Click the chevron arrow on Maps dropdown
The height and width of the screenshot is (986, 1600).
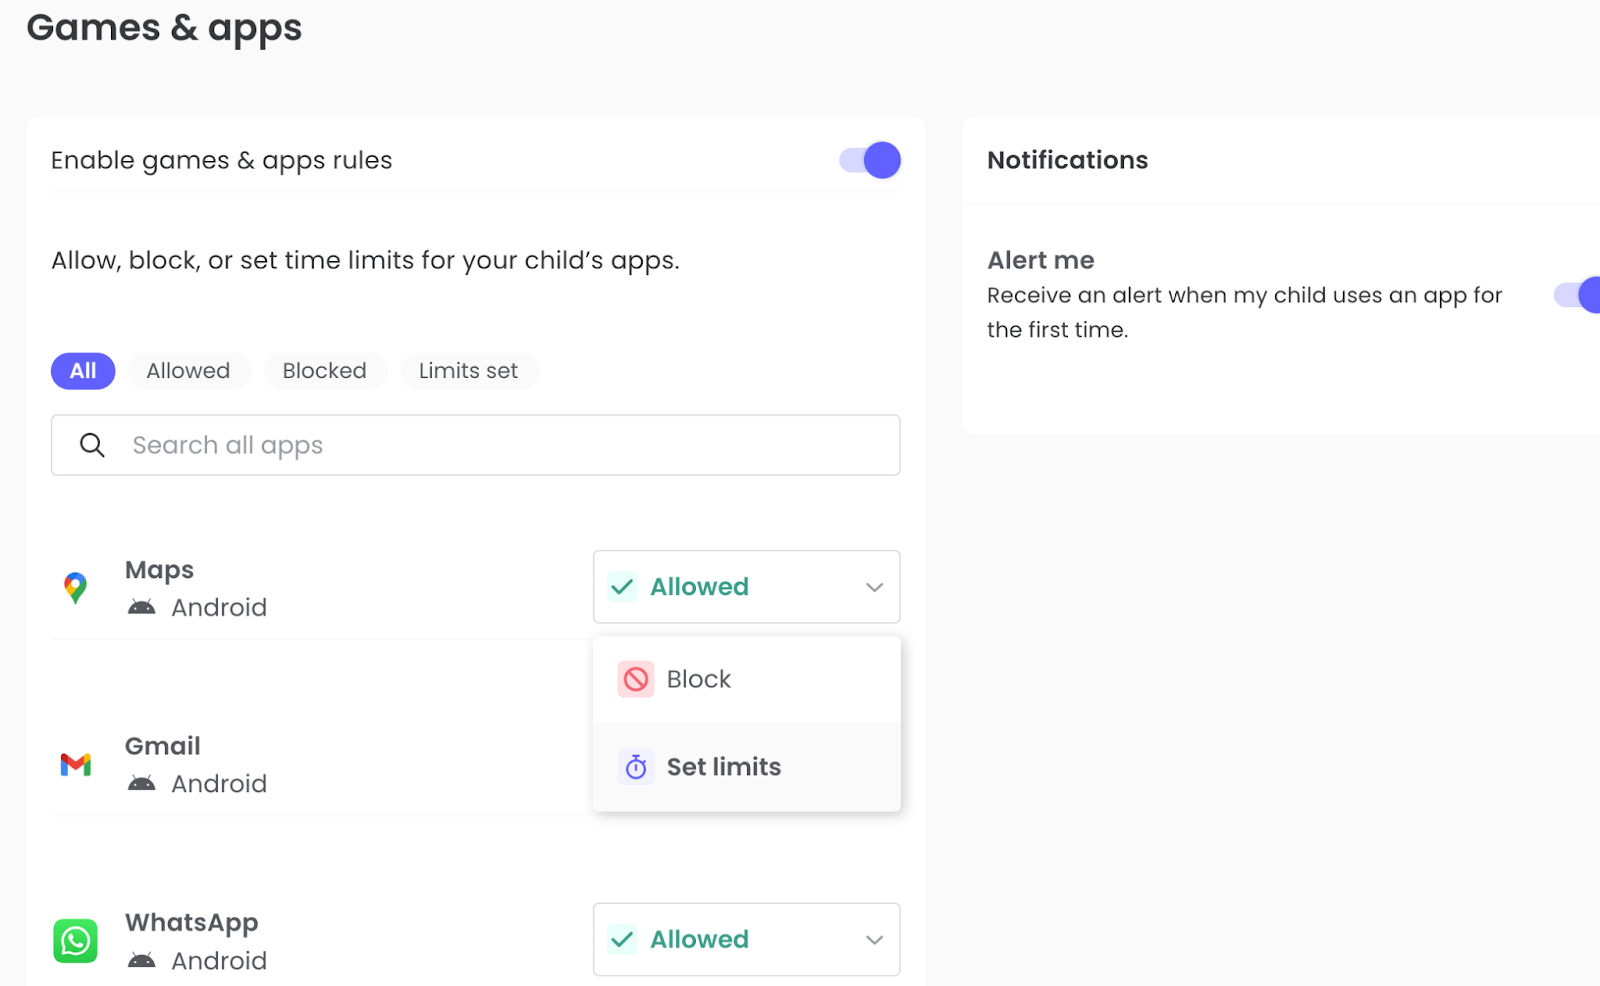click(x=875, y=587)
